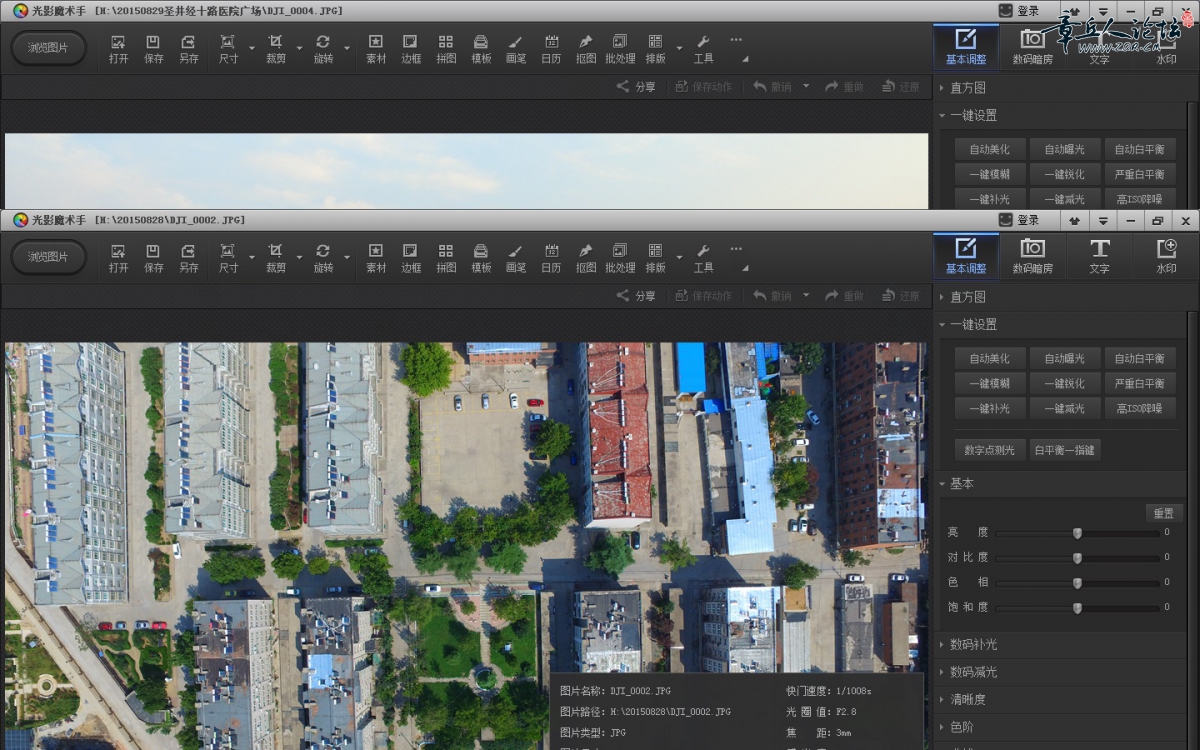1200x750 pixels.
Task: Select 抠图 cutout tool in DJI_0002 window
Action: click(586, 257)
